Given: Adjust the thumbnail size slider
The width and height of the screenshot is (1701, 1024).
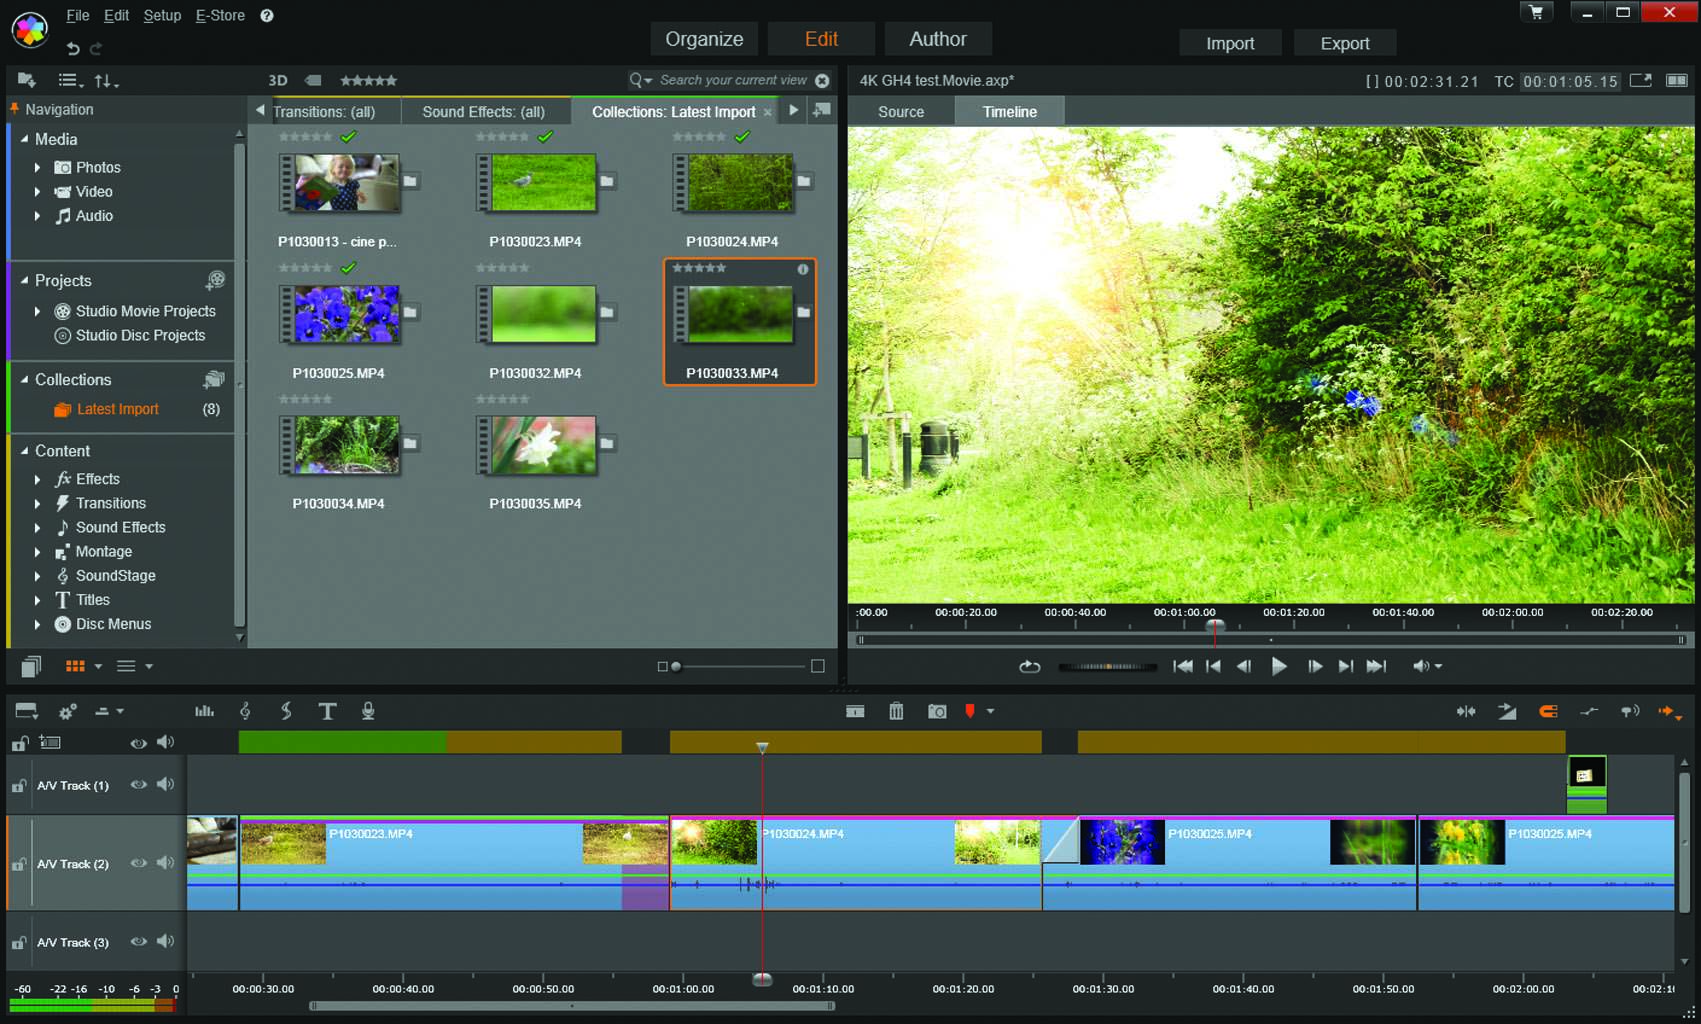Looking at the screenshot, I should [677, 666].
